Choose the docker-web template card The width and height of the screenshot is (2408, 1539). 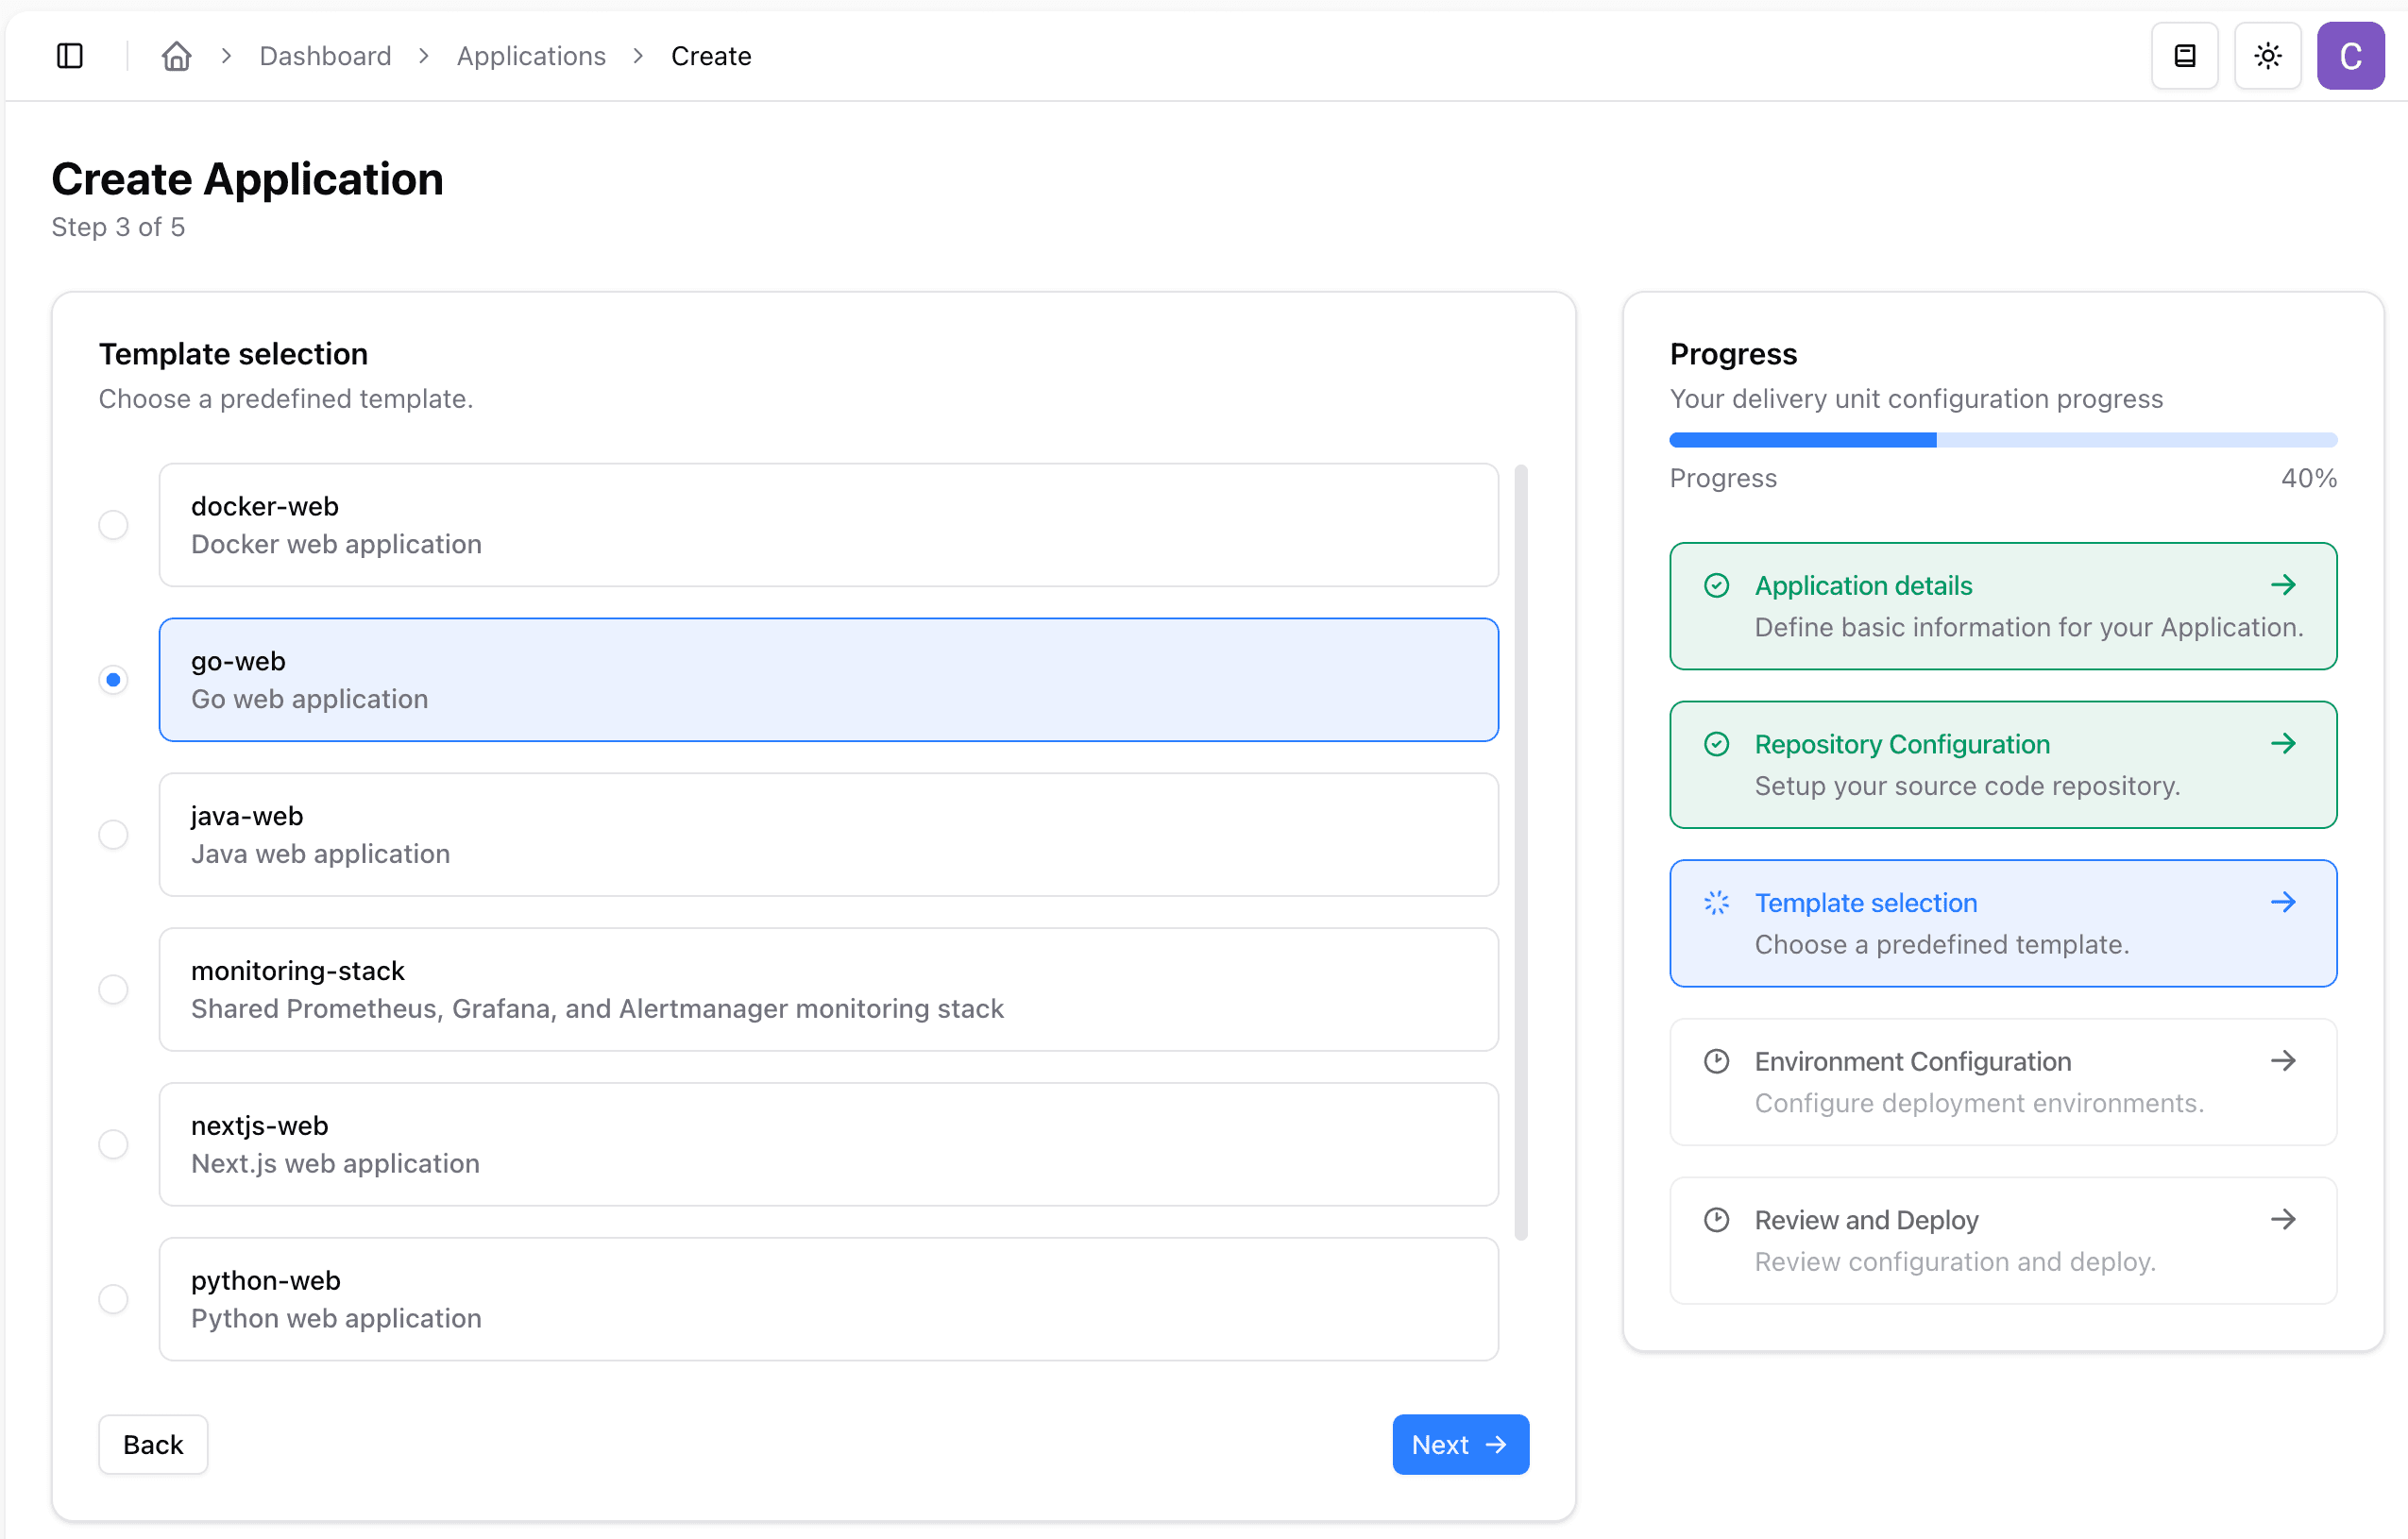pyautogui.click(x=828, y=525)
